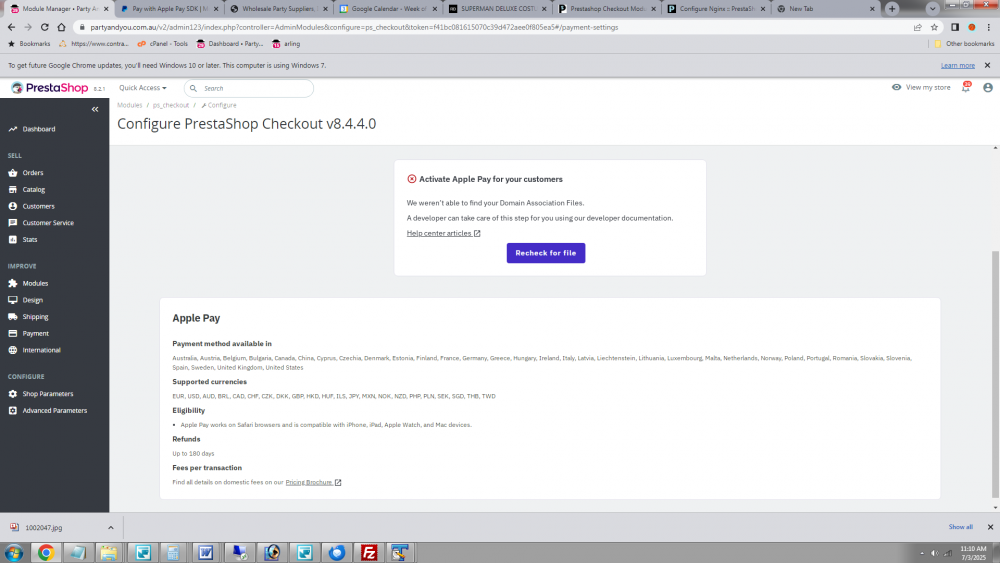Open Chrome three-dot menu
This screenshot has height=563, width=1000.
(989, 27)
